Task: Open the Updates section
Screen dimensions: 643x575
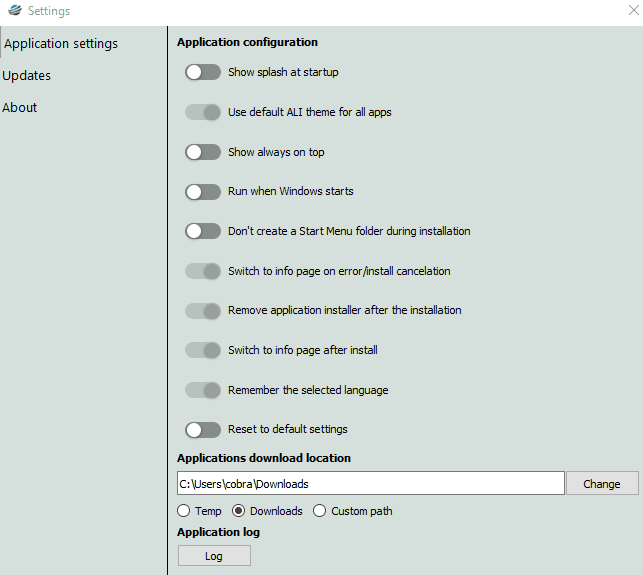Action: pyautogui.click(x=27, y=75)
